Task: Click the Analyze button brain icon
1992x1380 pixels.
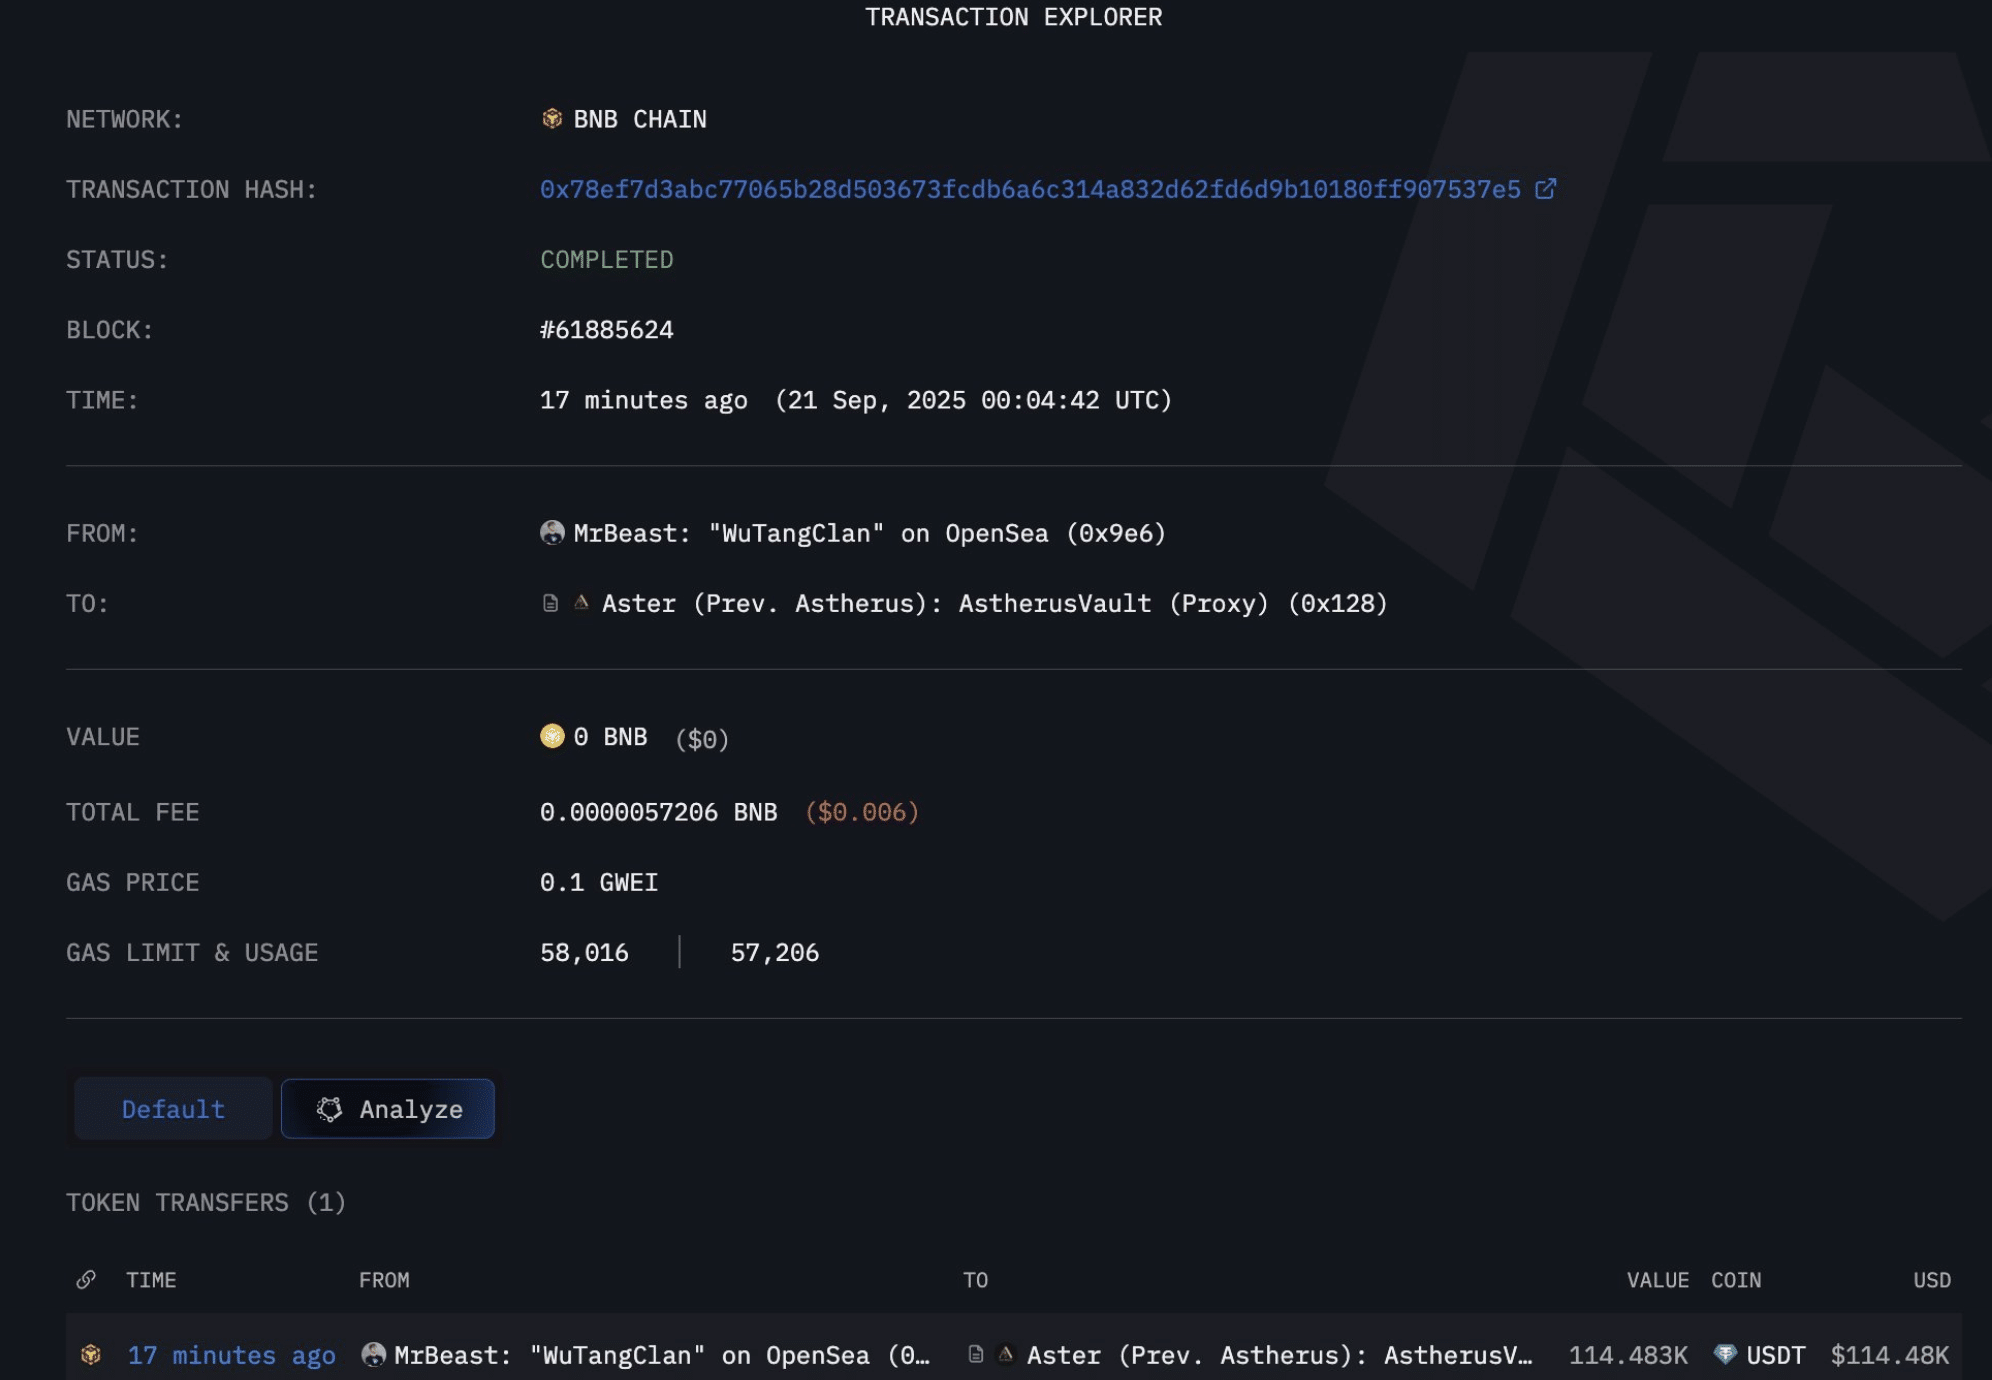Action: click(x=329, y=1109)
